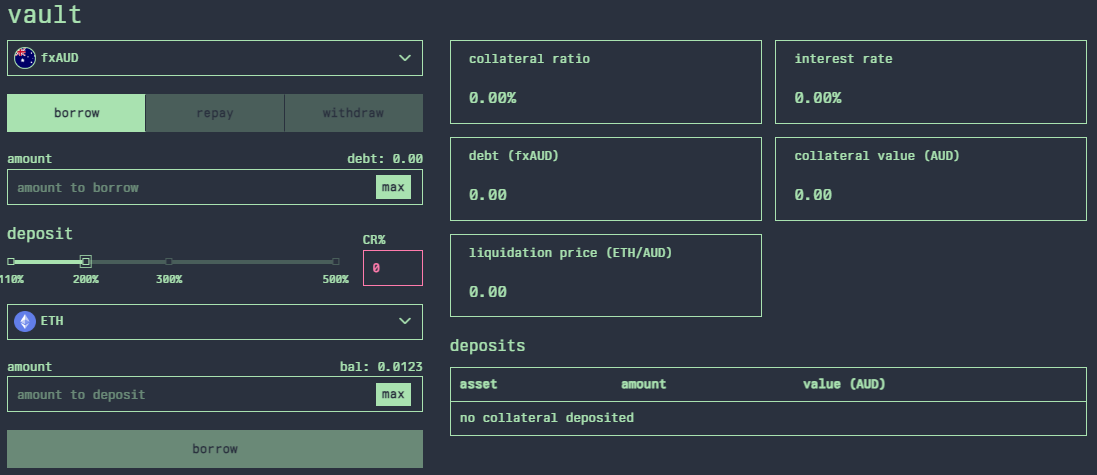Click the ETH Ethereum logo icon
1097x475 pixels.
tap(25, 322)
